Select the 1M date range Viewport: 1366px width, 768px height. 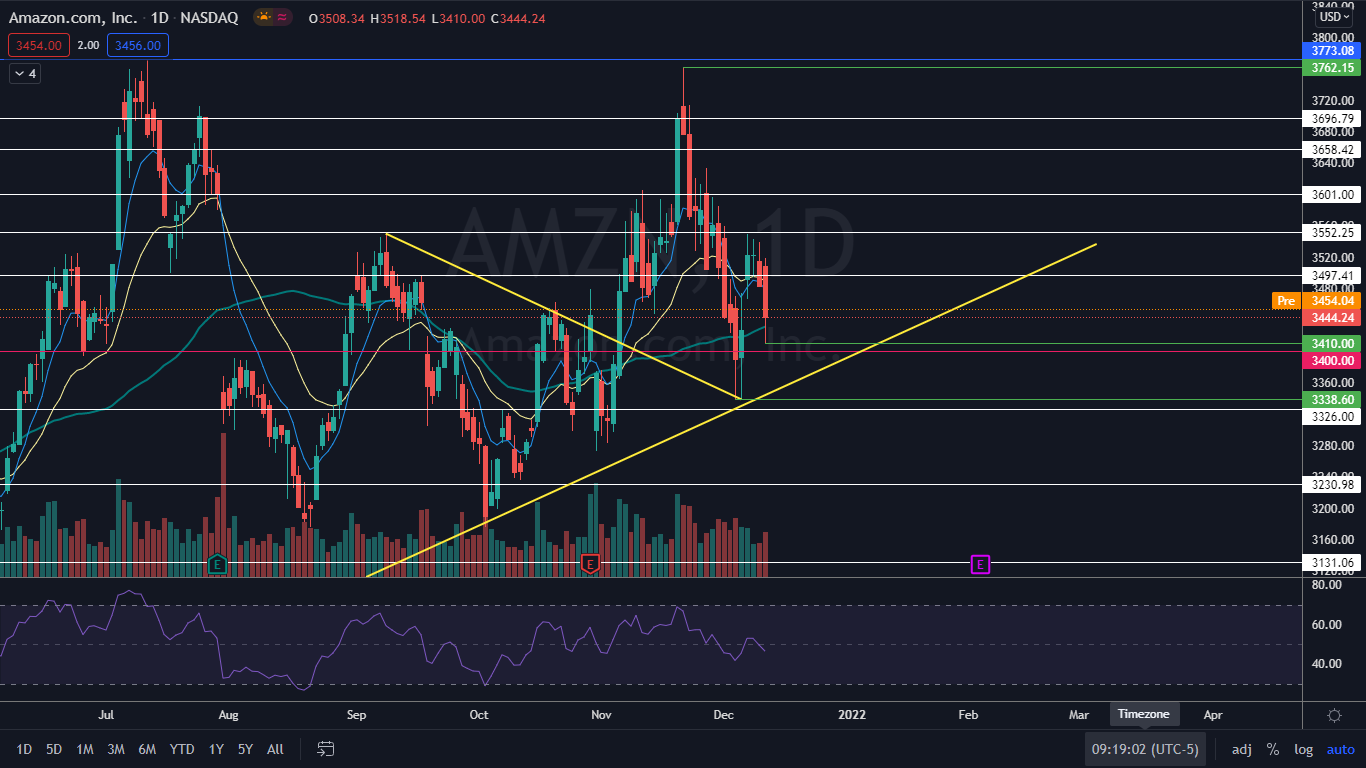point(85,749)
